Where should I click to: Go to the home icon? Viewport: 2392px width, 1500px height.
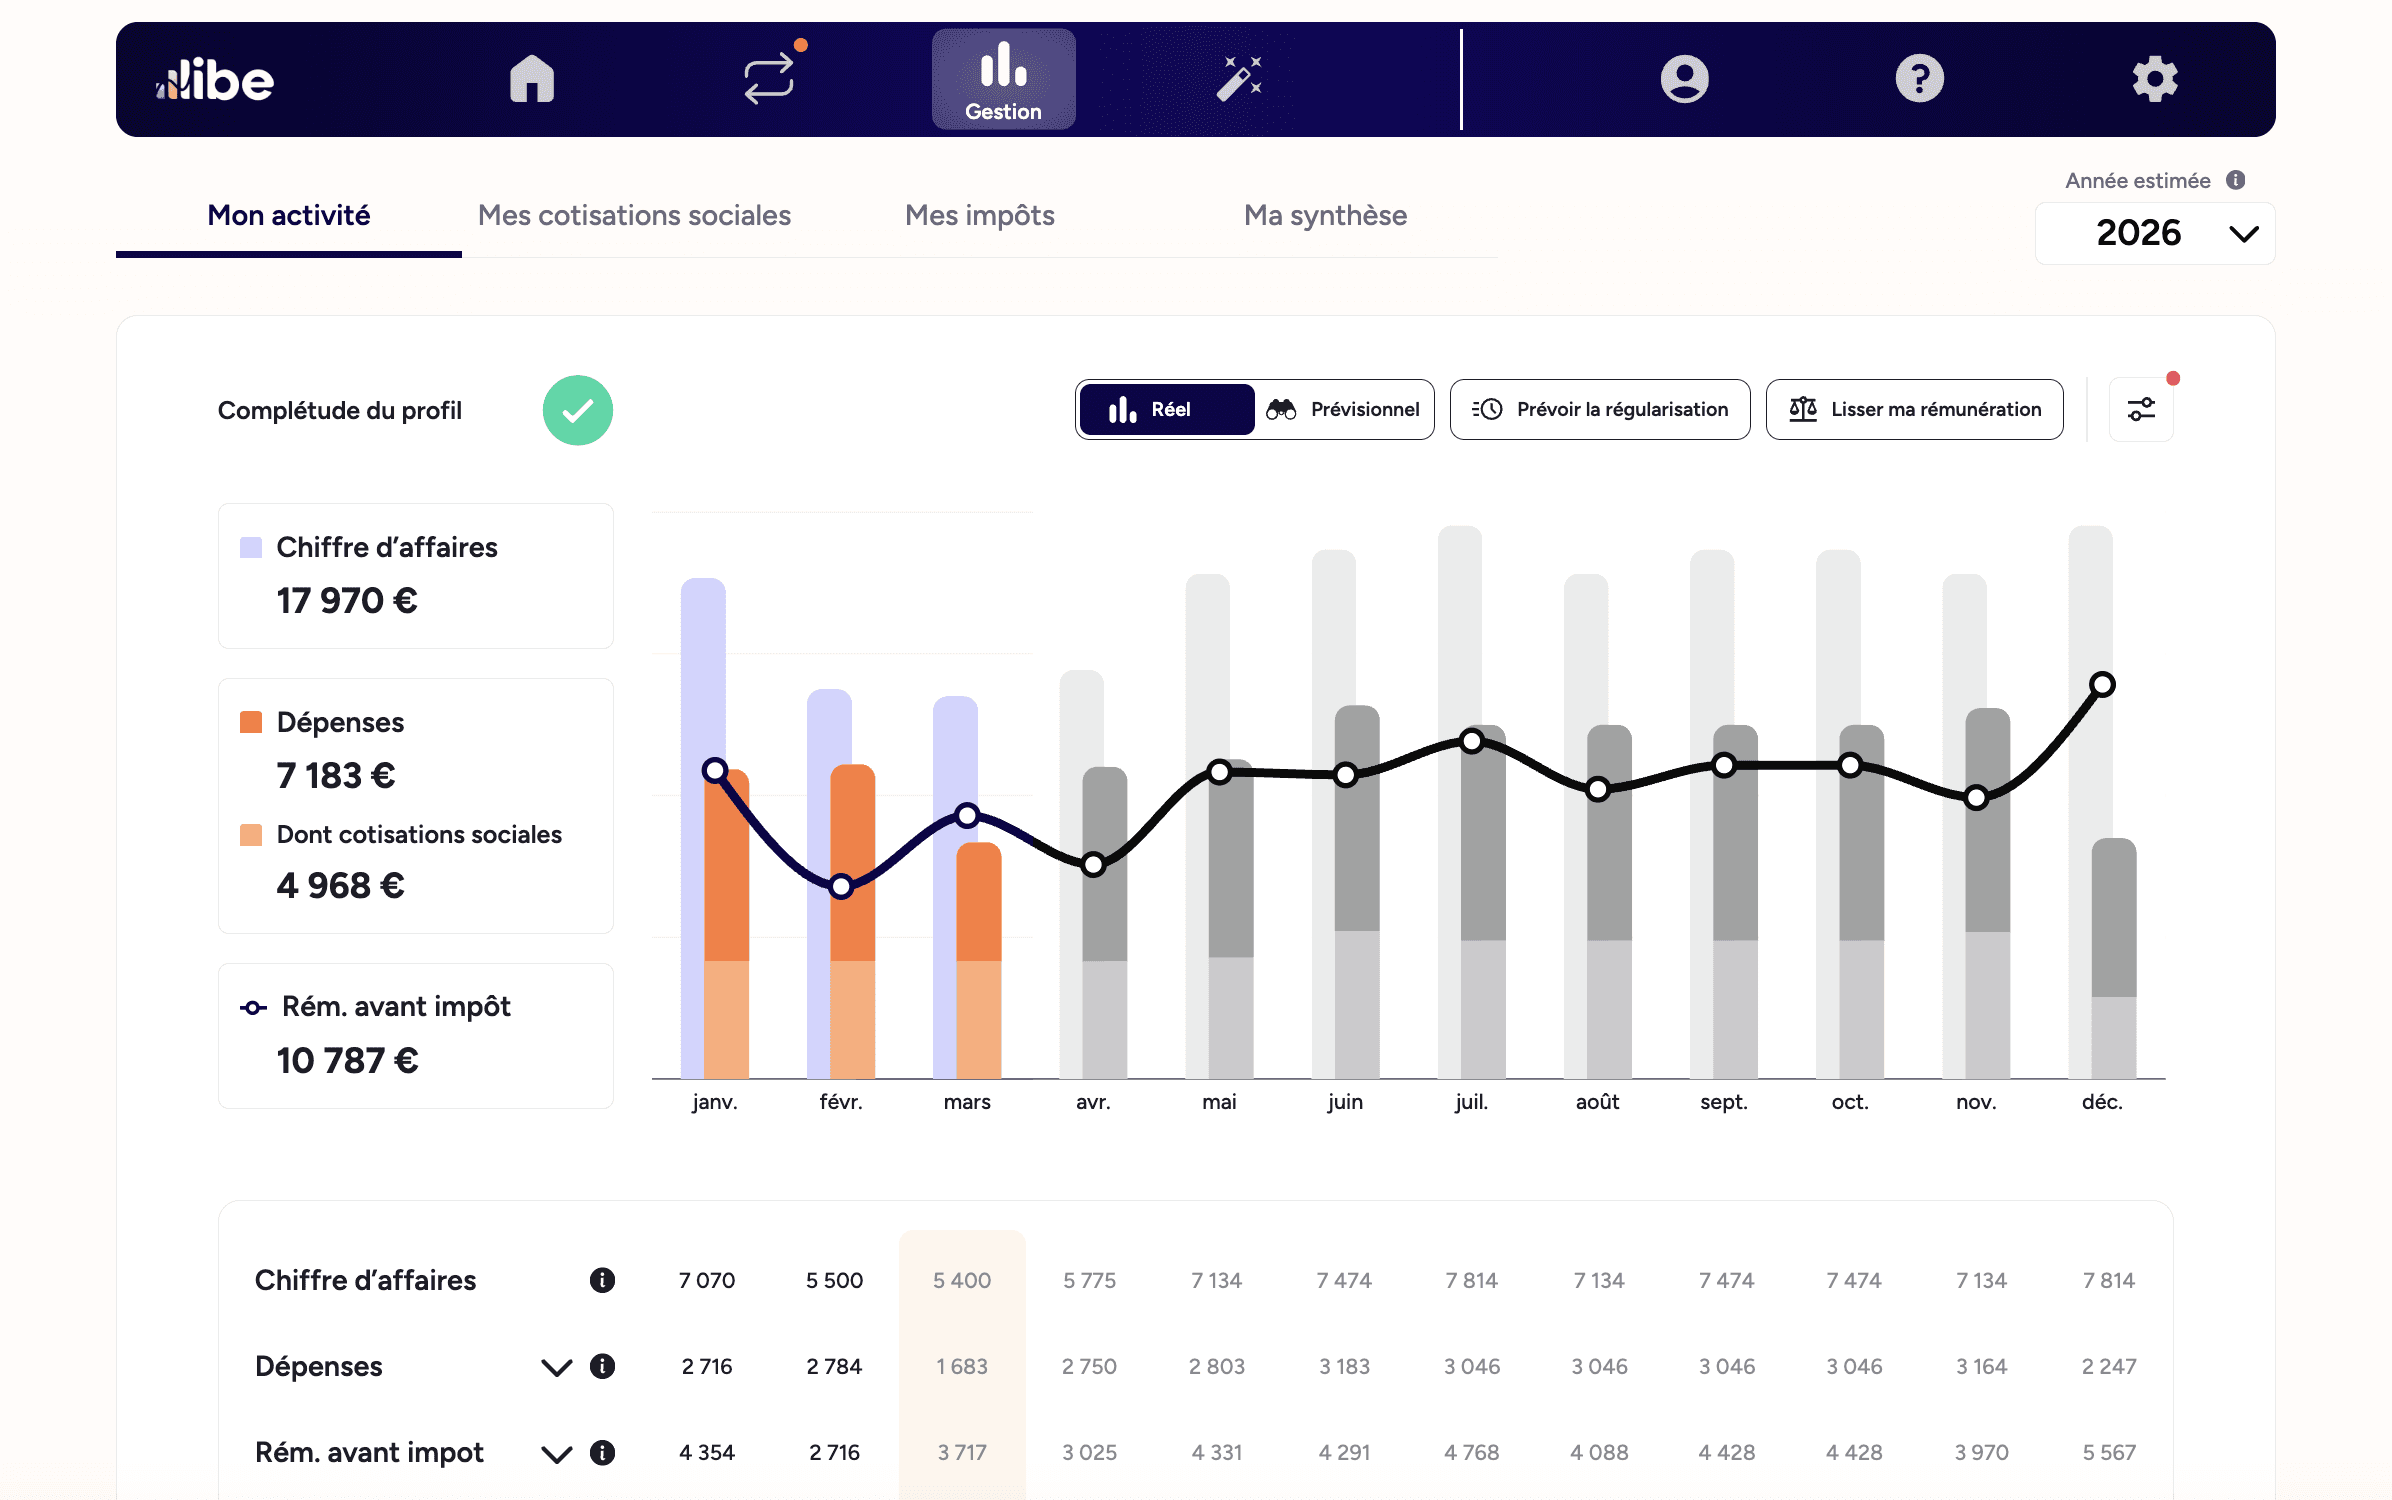[x=531, y=79]
